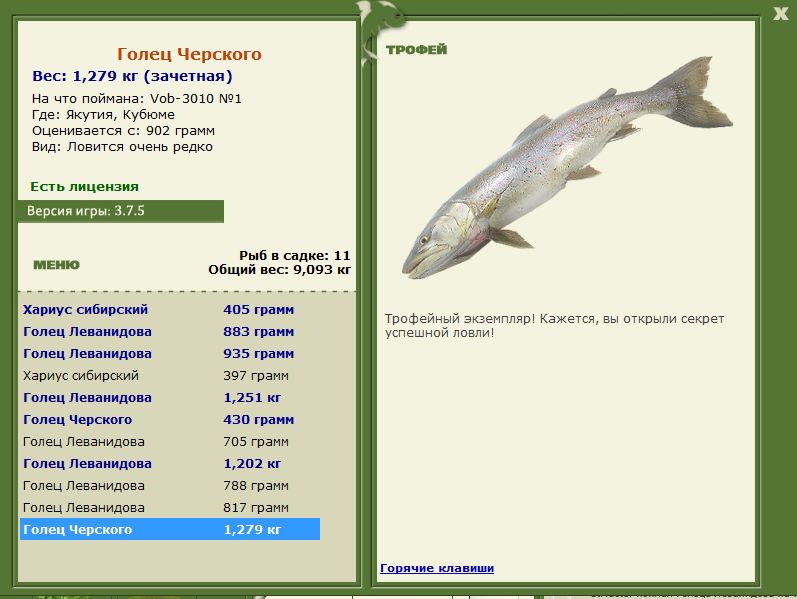Open the Горячие клавиши link
The width and height of the screenshot is (797, 599).
point(437,568)
